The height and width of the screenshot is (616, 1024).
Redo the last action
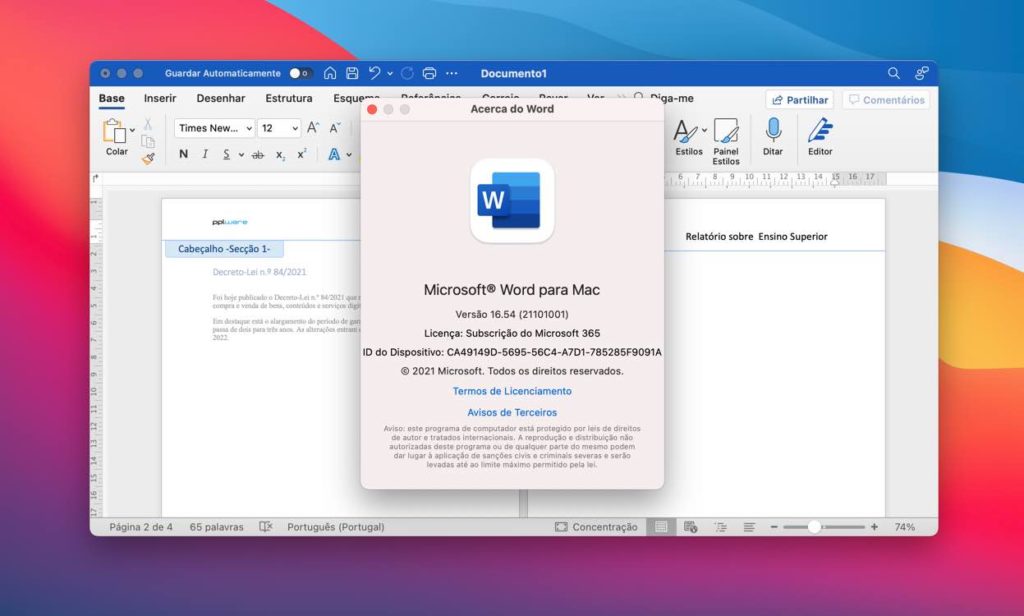coord(408,73)
